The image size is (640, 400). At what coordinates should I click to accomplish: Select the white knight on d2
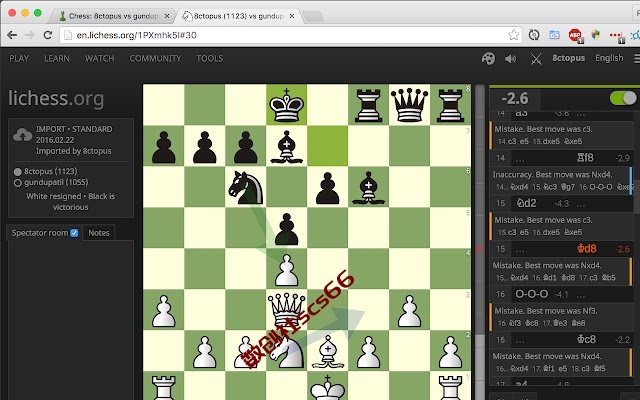point(287,351)
